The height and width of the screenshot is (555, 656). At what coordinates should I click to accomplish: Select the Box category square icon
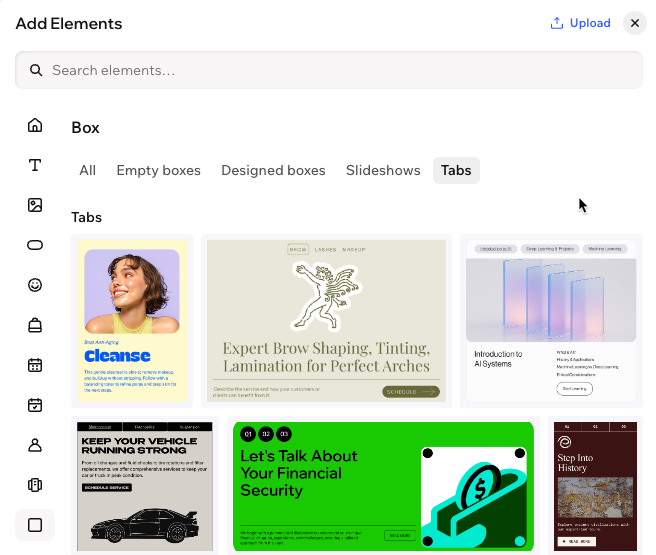[35, 525]
